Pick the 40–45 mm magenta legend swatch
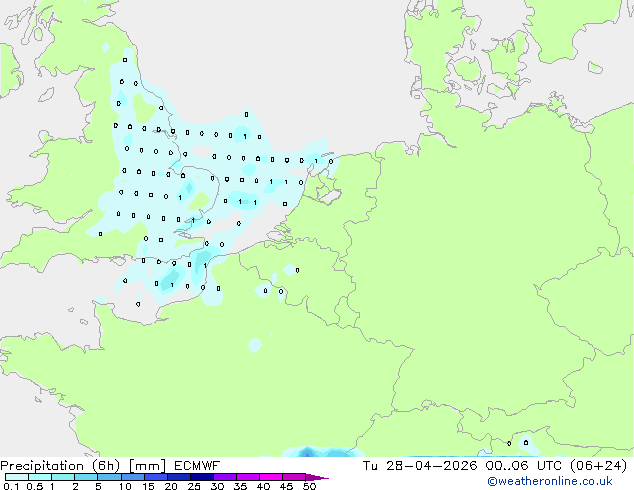 pyautogui.click(x=271, y=477)
